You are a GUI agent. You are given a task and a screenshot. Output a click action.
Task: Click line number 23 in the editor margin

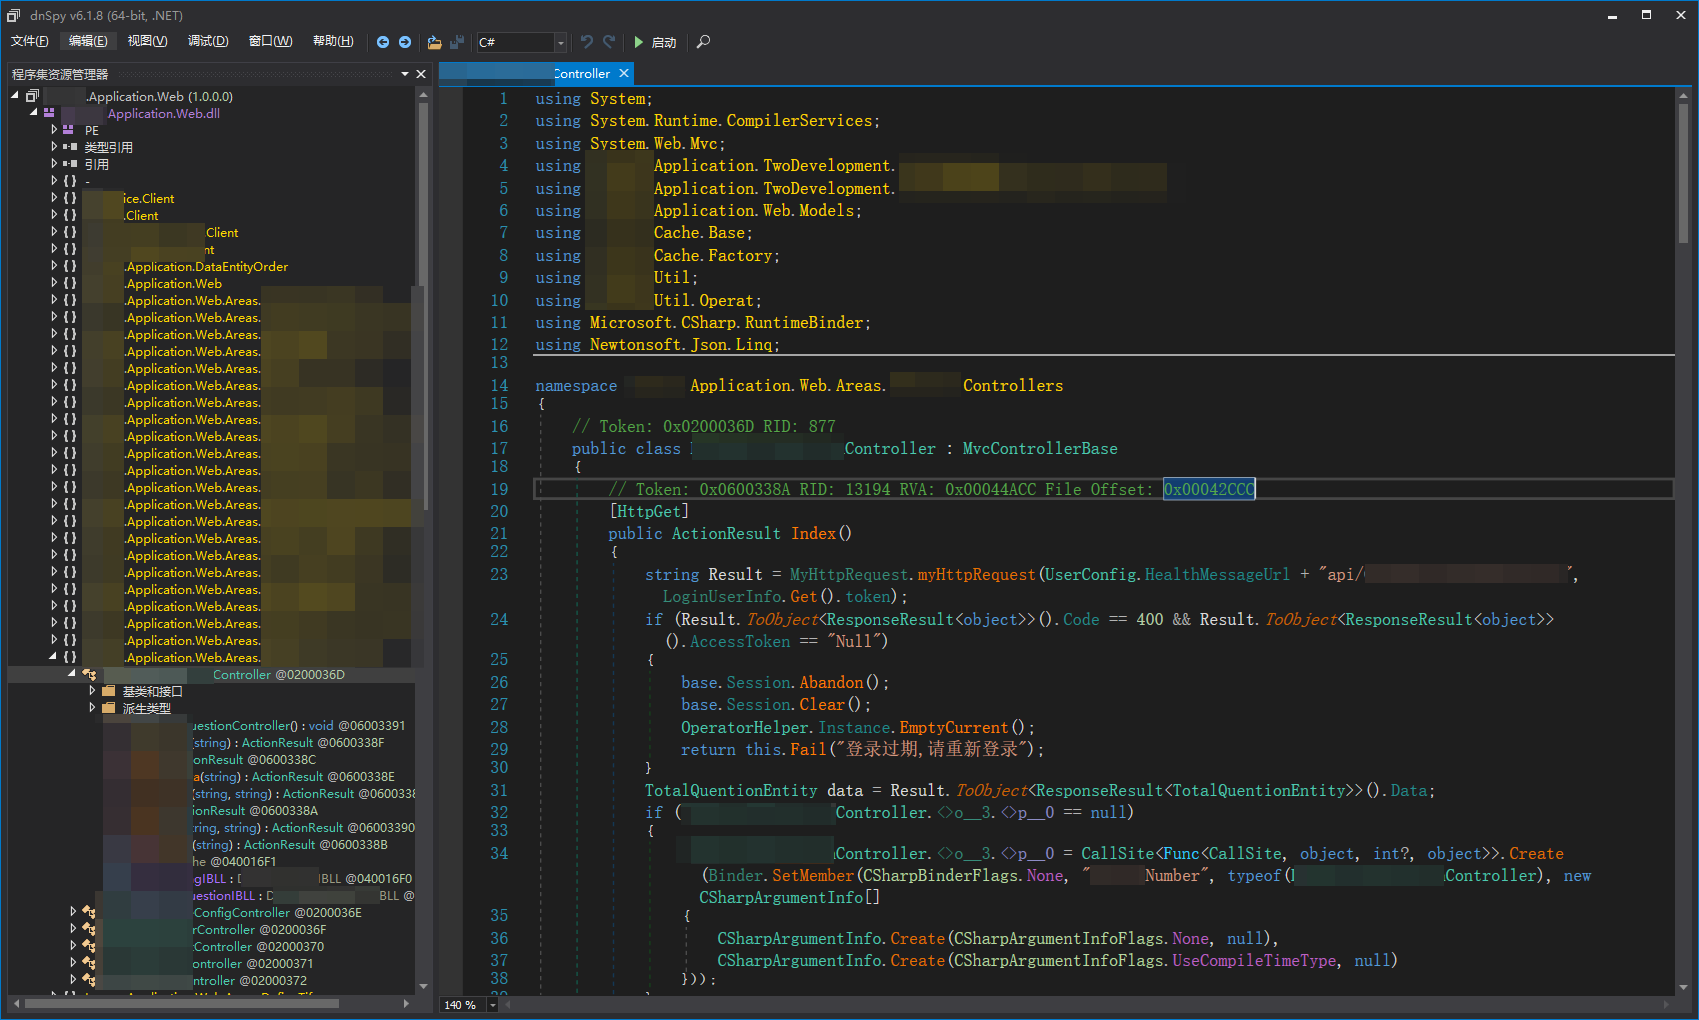click(499, 575)
